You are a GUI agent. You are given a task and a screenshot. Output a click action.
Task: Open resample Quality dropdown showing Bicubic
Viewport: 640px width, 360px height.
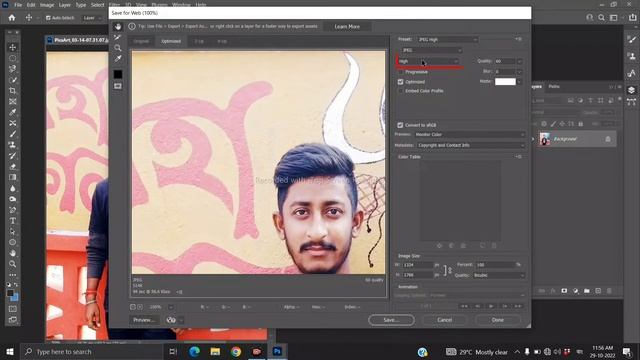499,276
